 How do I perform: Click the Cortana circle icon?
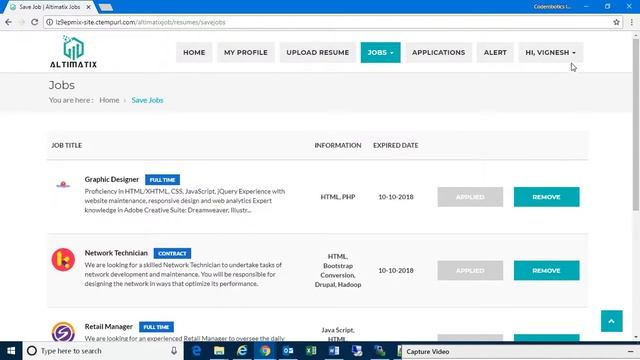click(31, 351)
